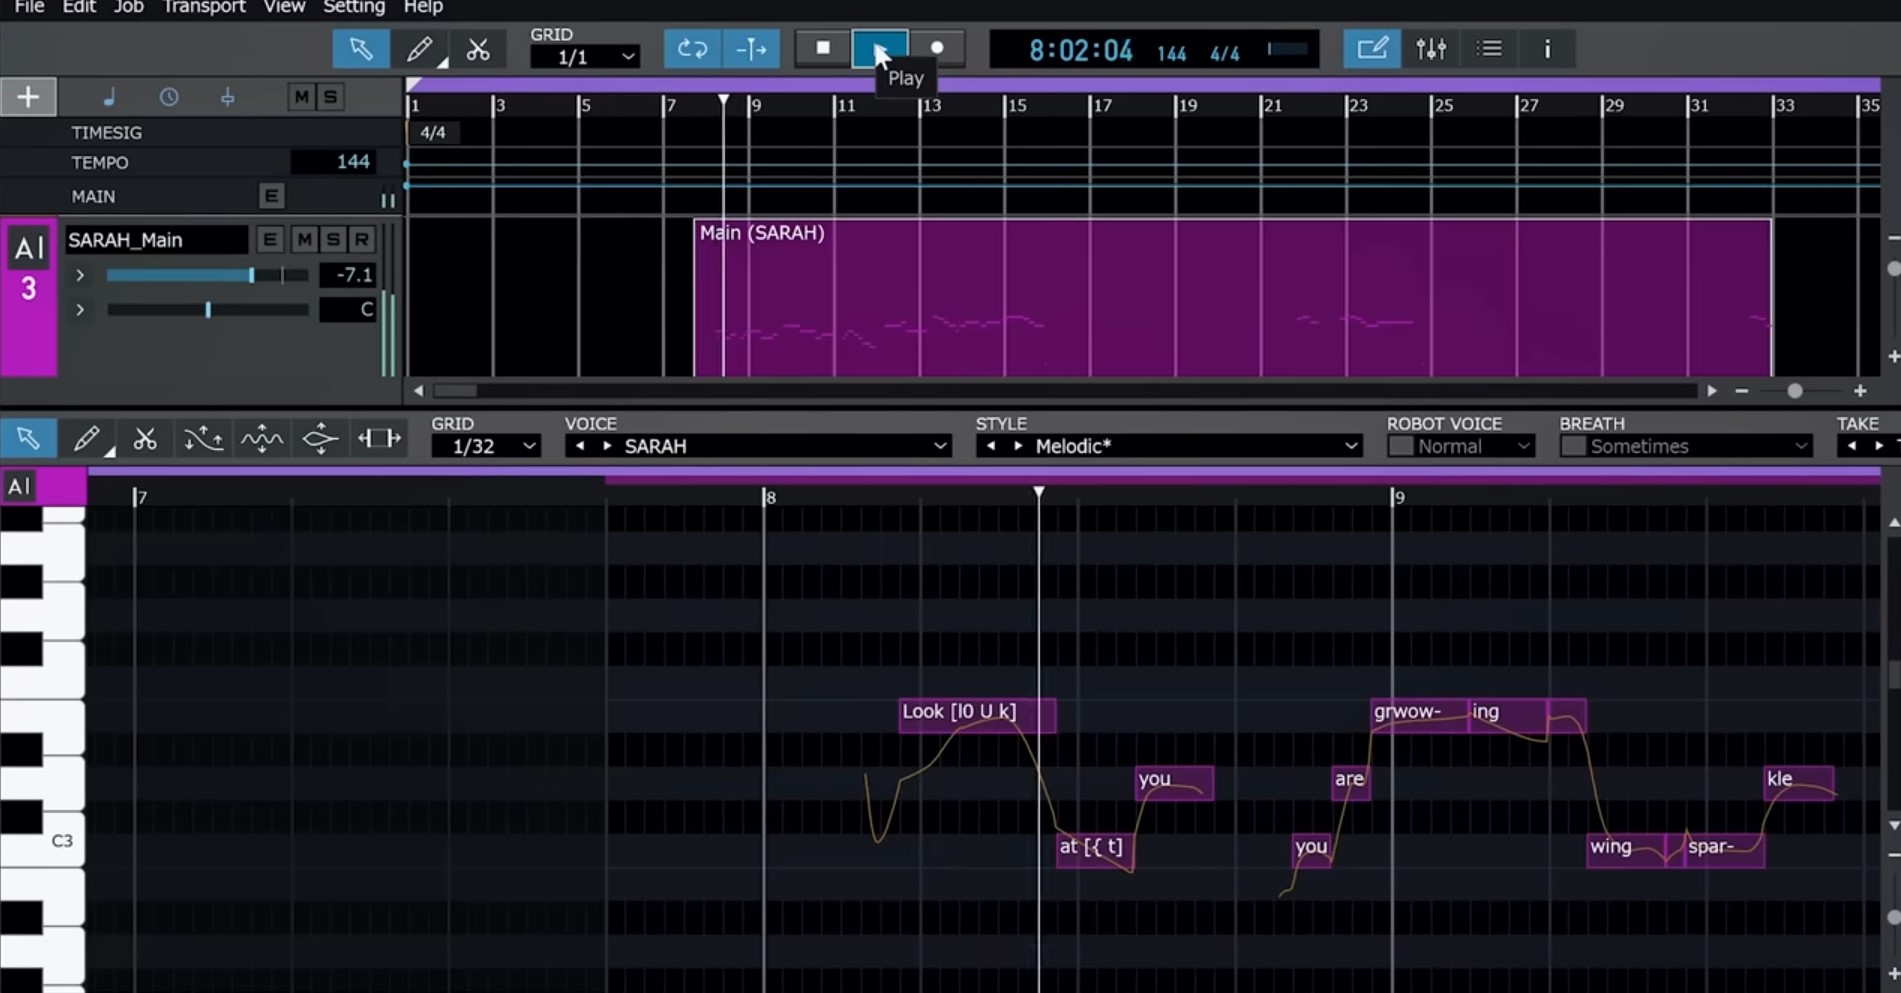Screen dimensions: 1901x993
Task: Toggle auto-scroll follow playhead button
Action: click(x=751, y=49)
